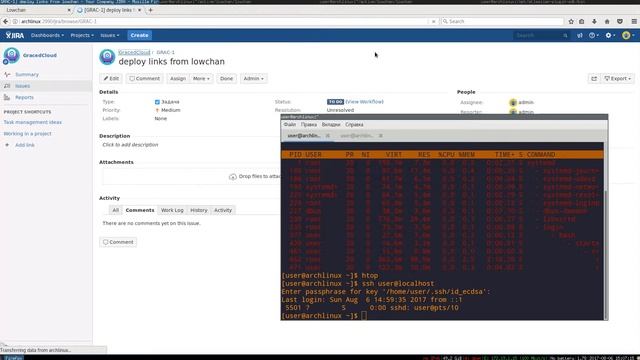Open the terminal Файл menu
This screenshot has height=360, width=640.
(x=290, y=124)
